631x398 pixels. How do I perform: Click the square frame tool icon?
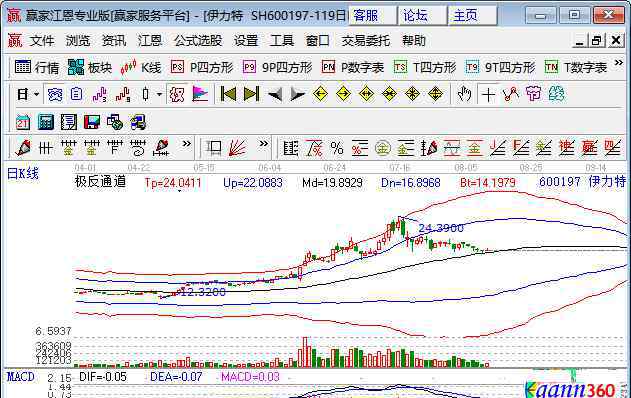click(x=214, y=148)
